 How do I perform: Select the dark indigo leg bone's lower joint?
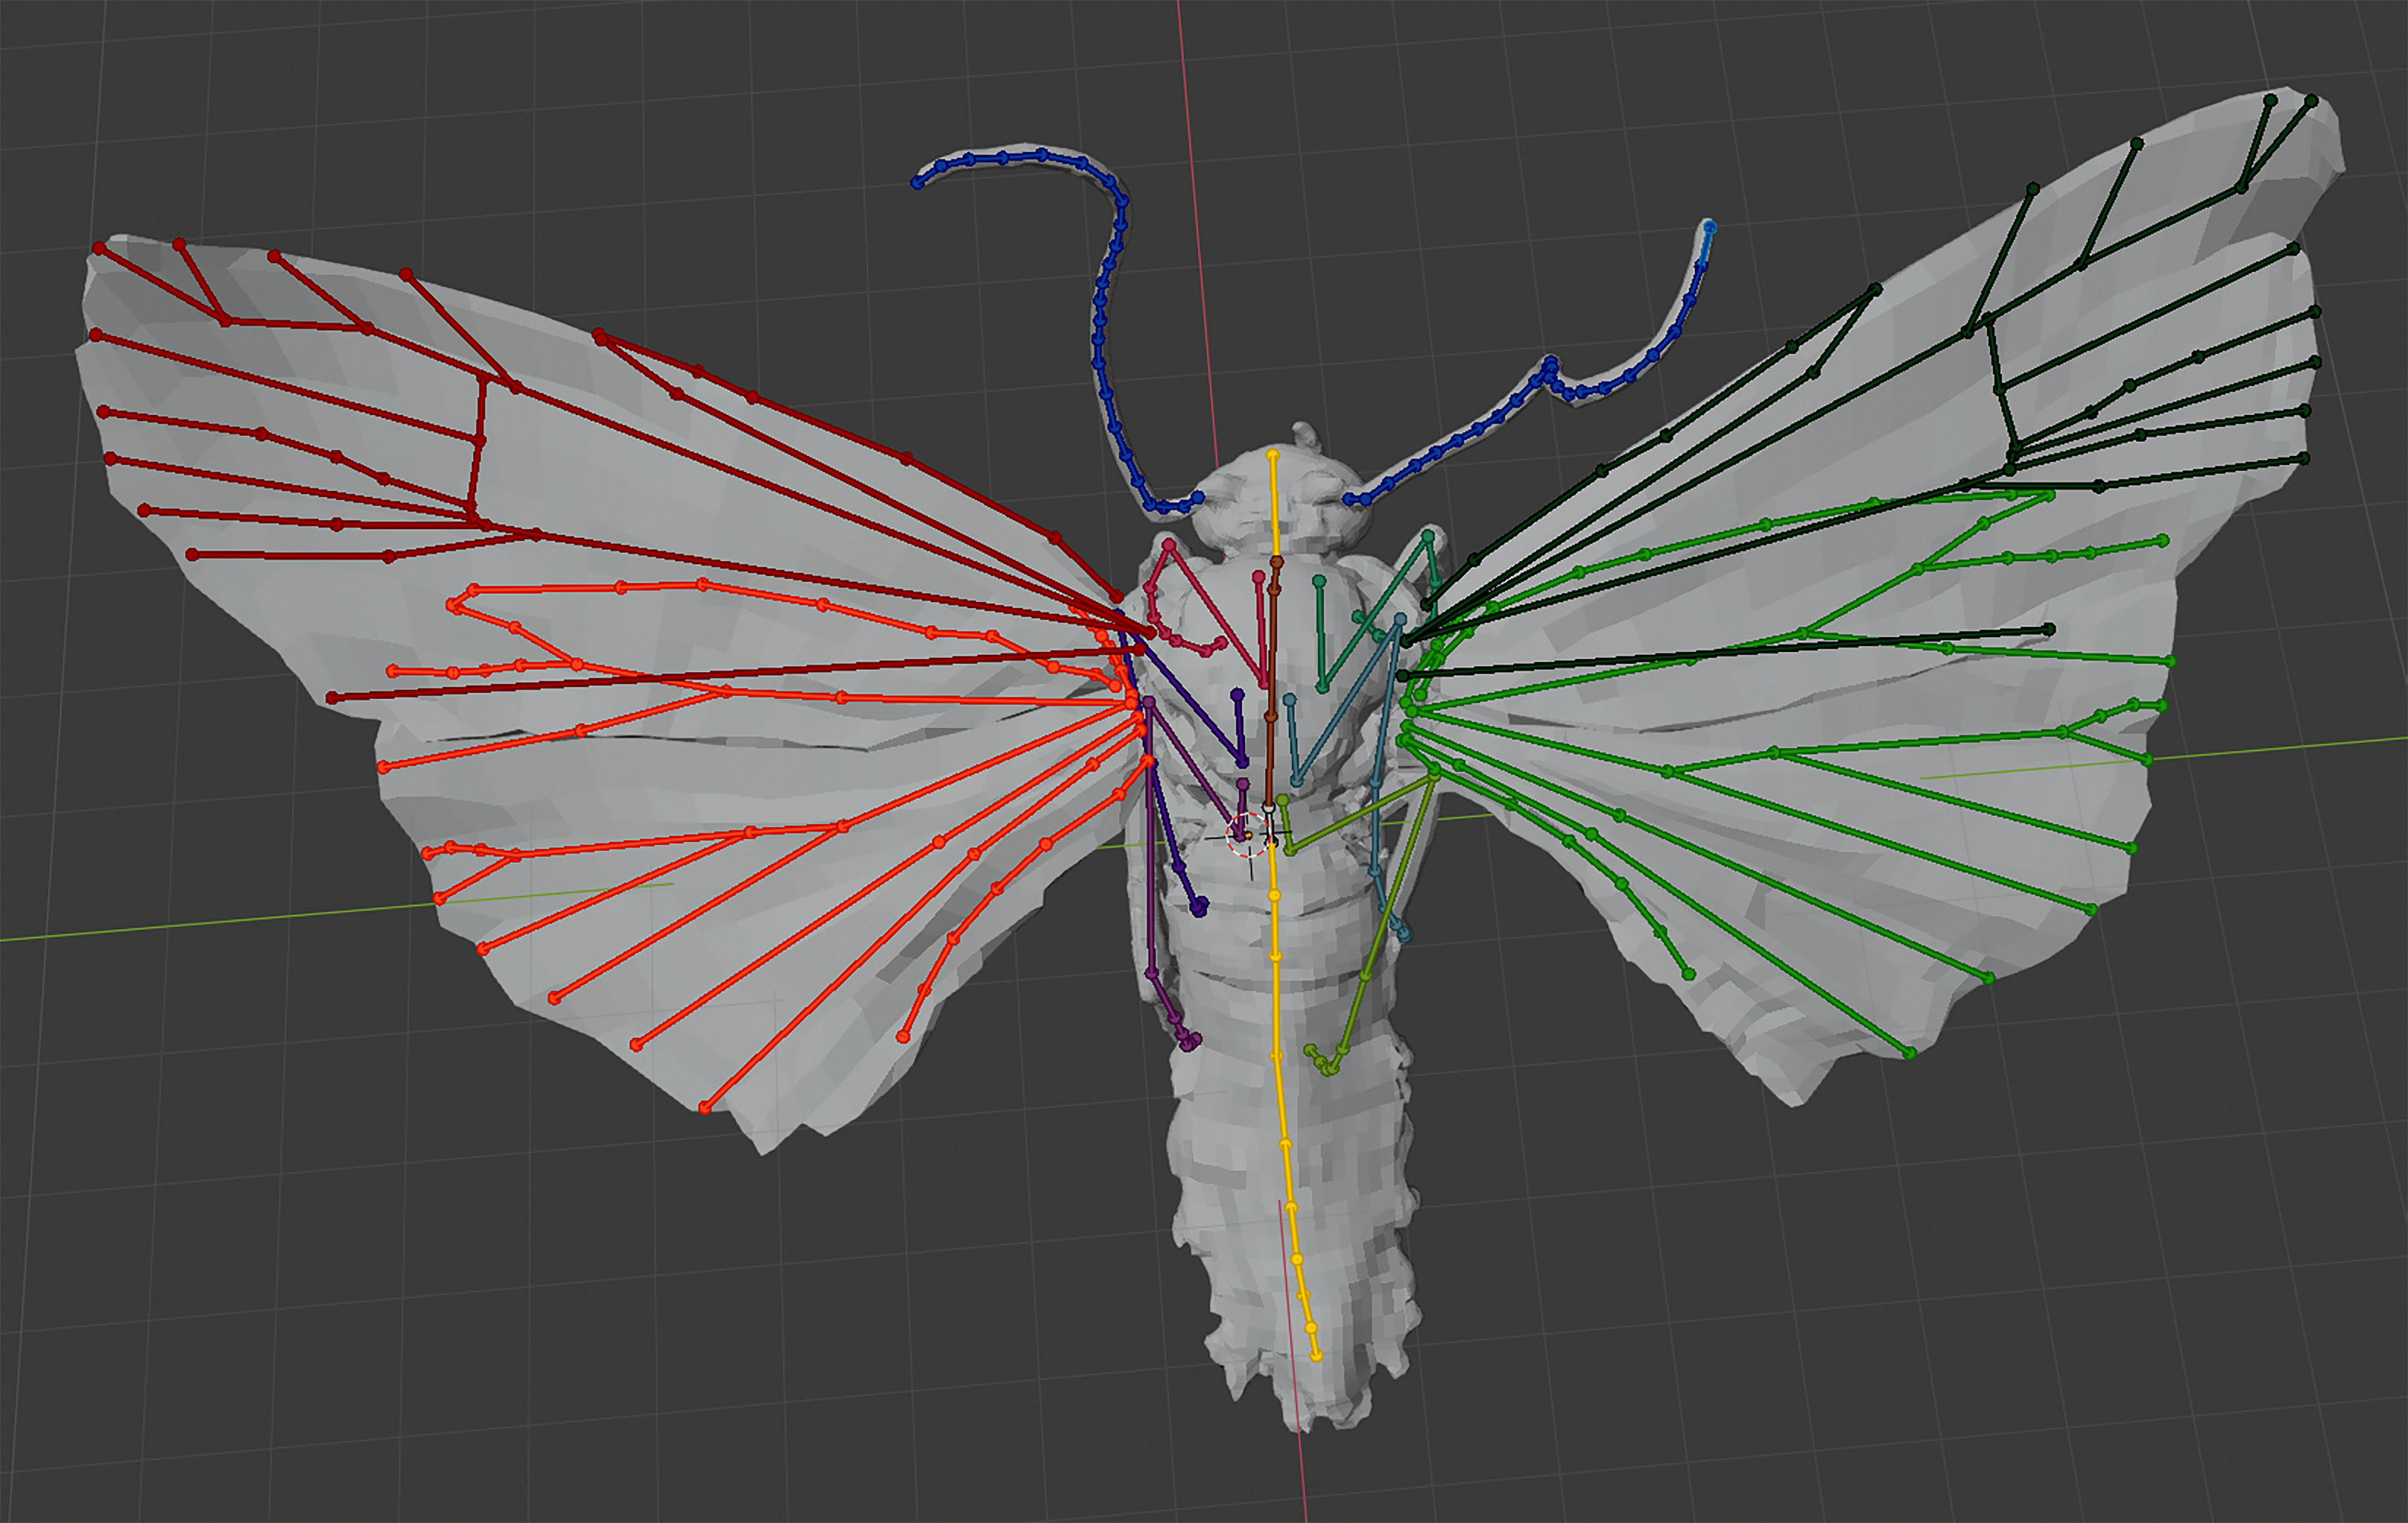1199,907
